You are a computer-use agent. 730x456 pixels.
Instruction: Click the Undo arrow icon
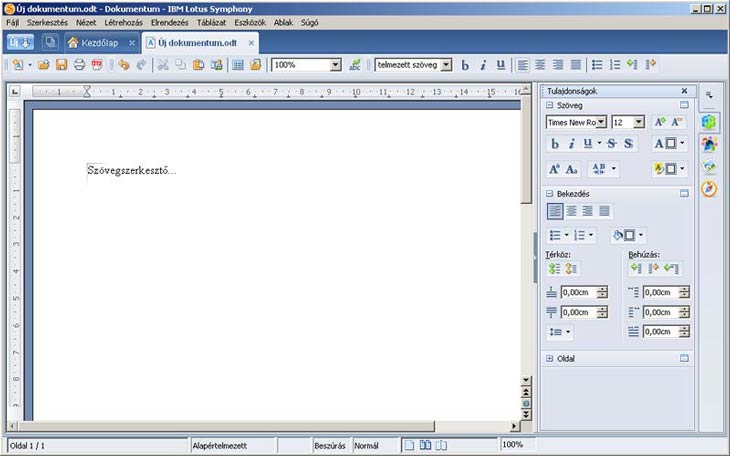[123, 65]
